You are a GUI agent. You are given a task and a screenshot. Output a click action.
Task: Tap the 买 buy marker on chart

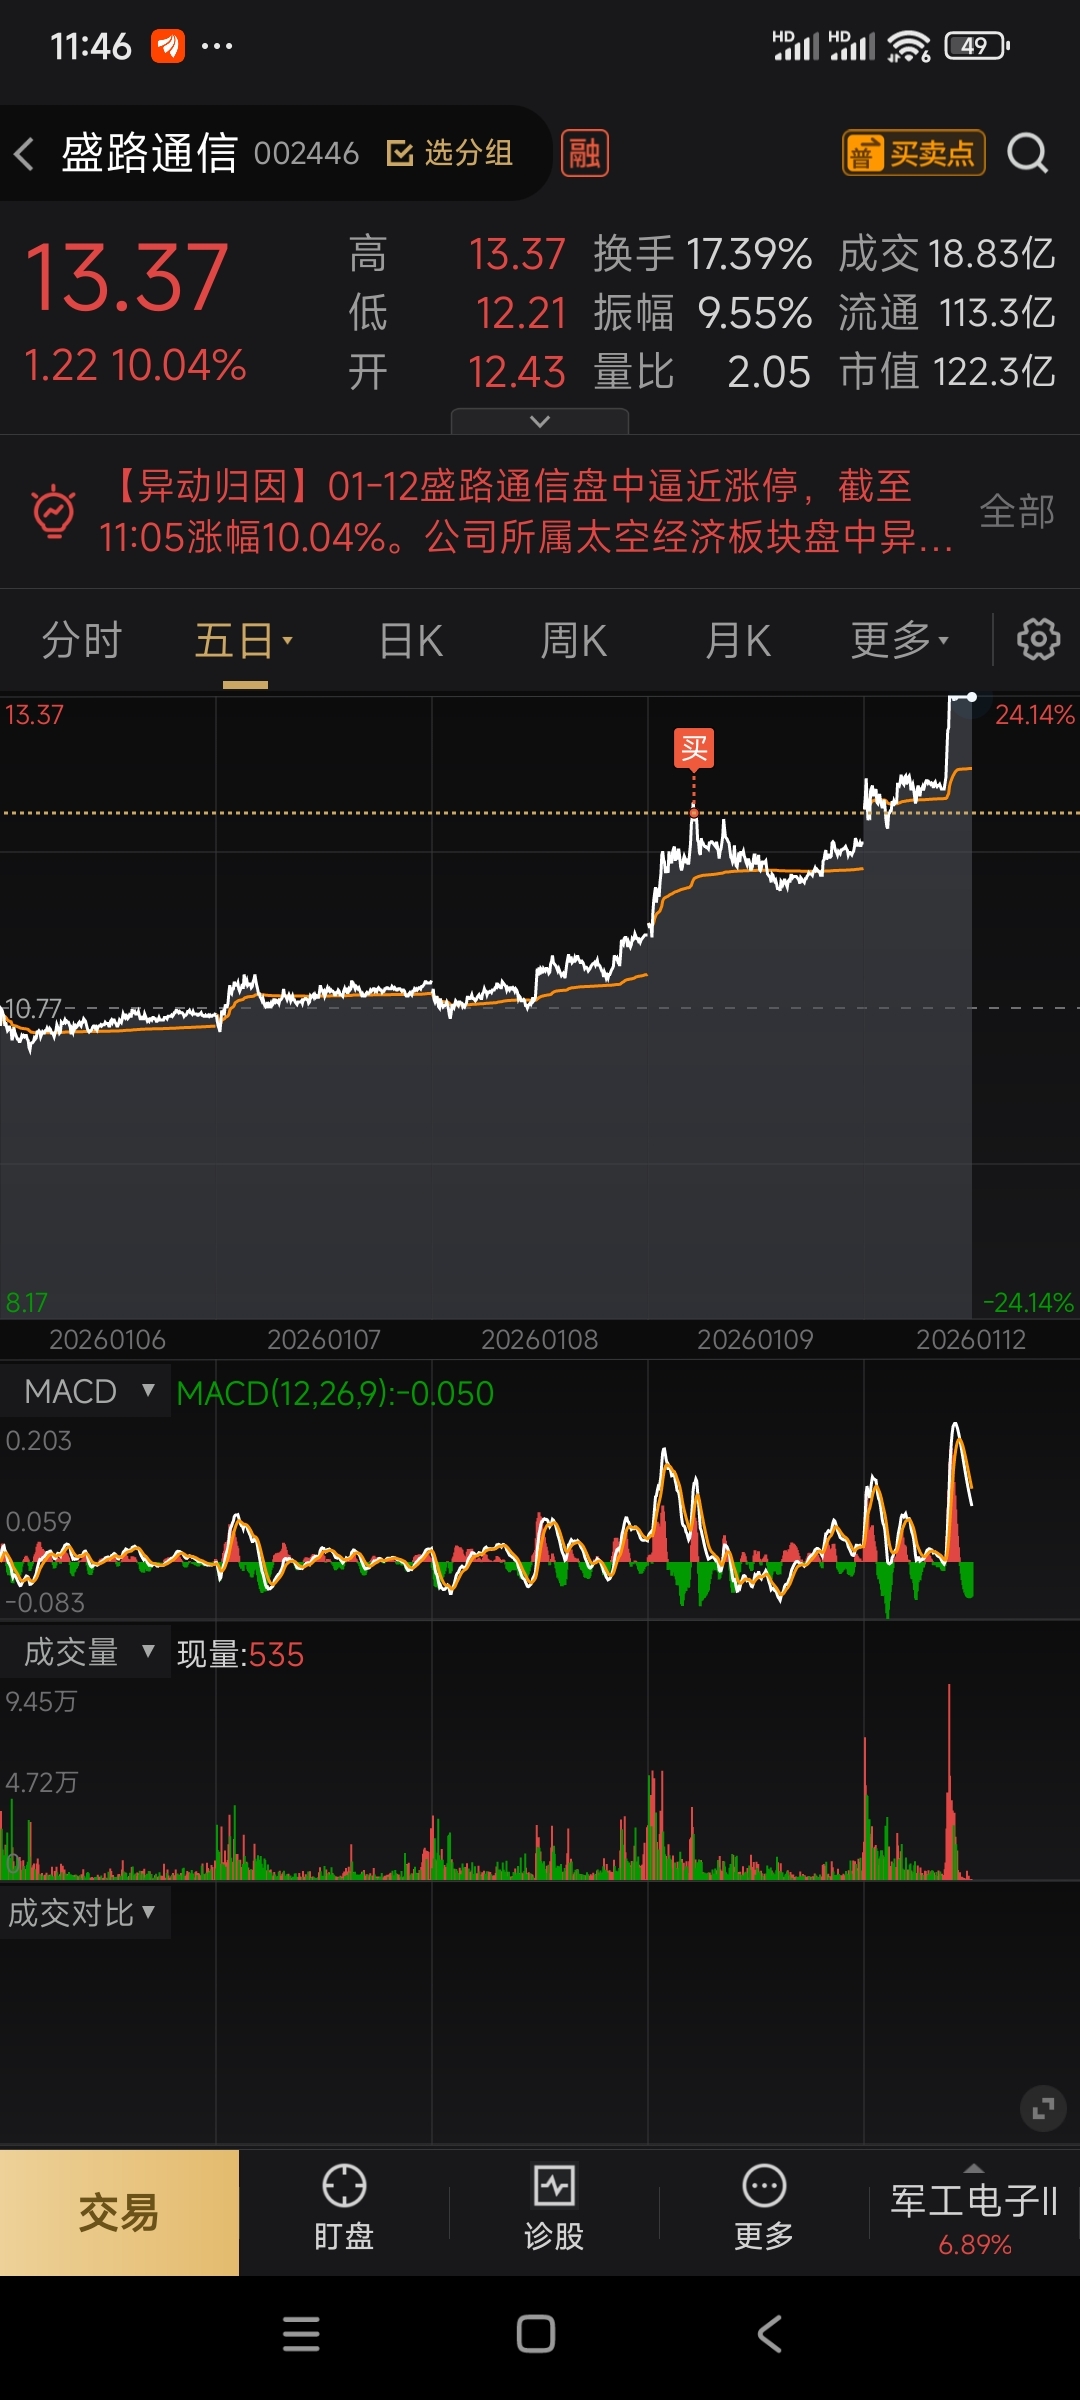click(x=694, y=748)
